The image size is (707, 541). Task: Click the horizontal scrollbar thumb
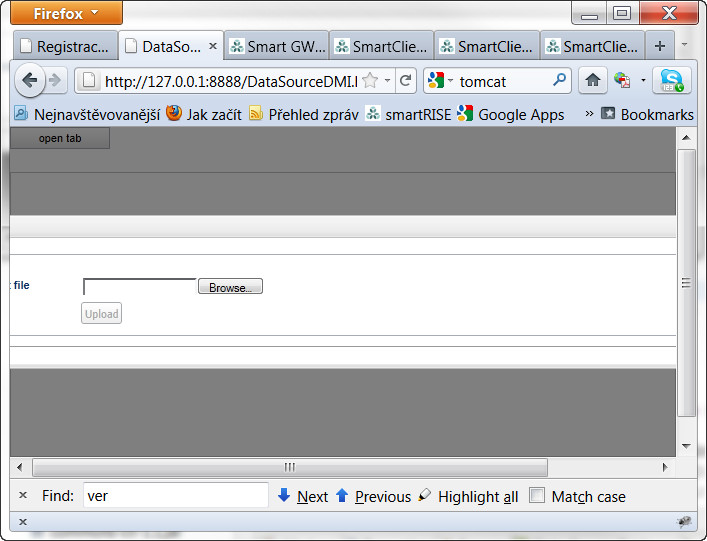point(290,467)
